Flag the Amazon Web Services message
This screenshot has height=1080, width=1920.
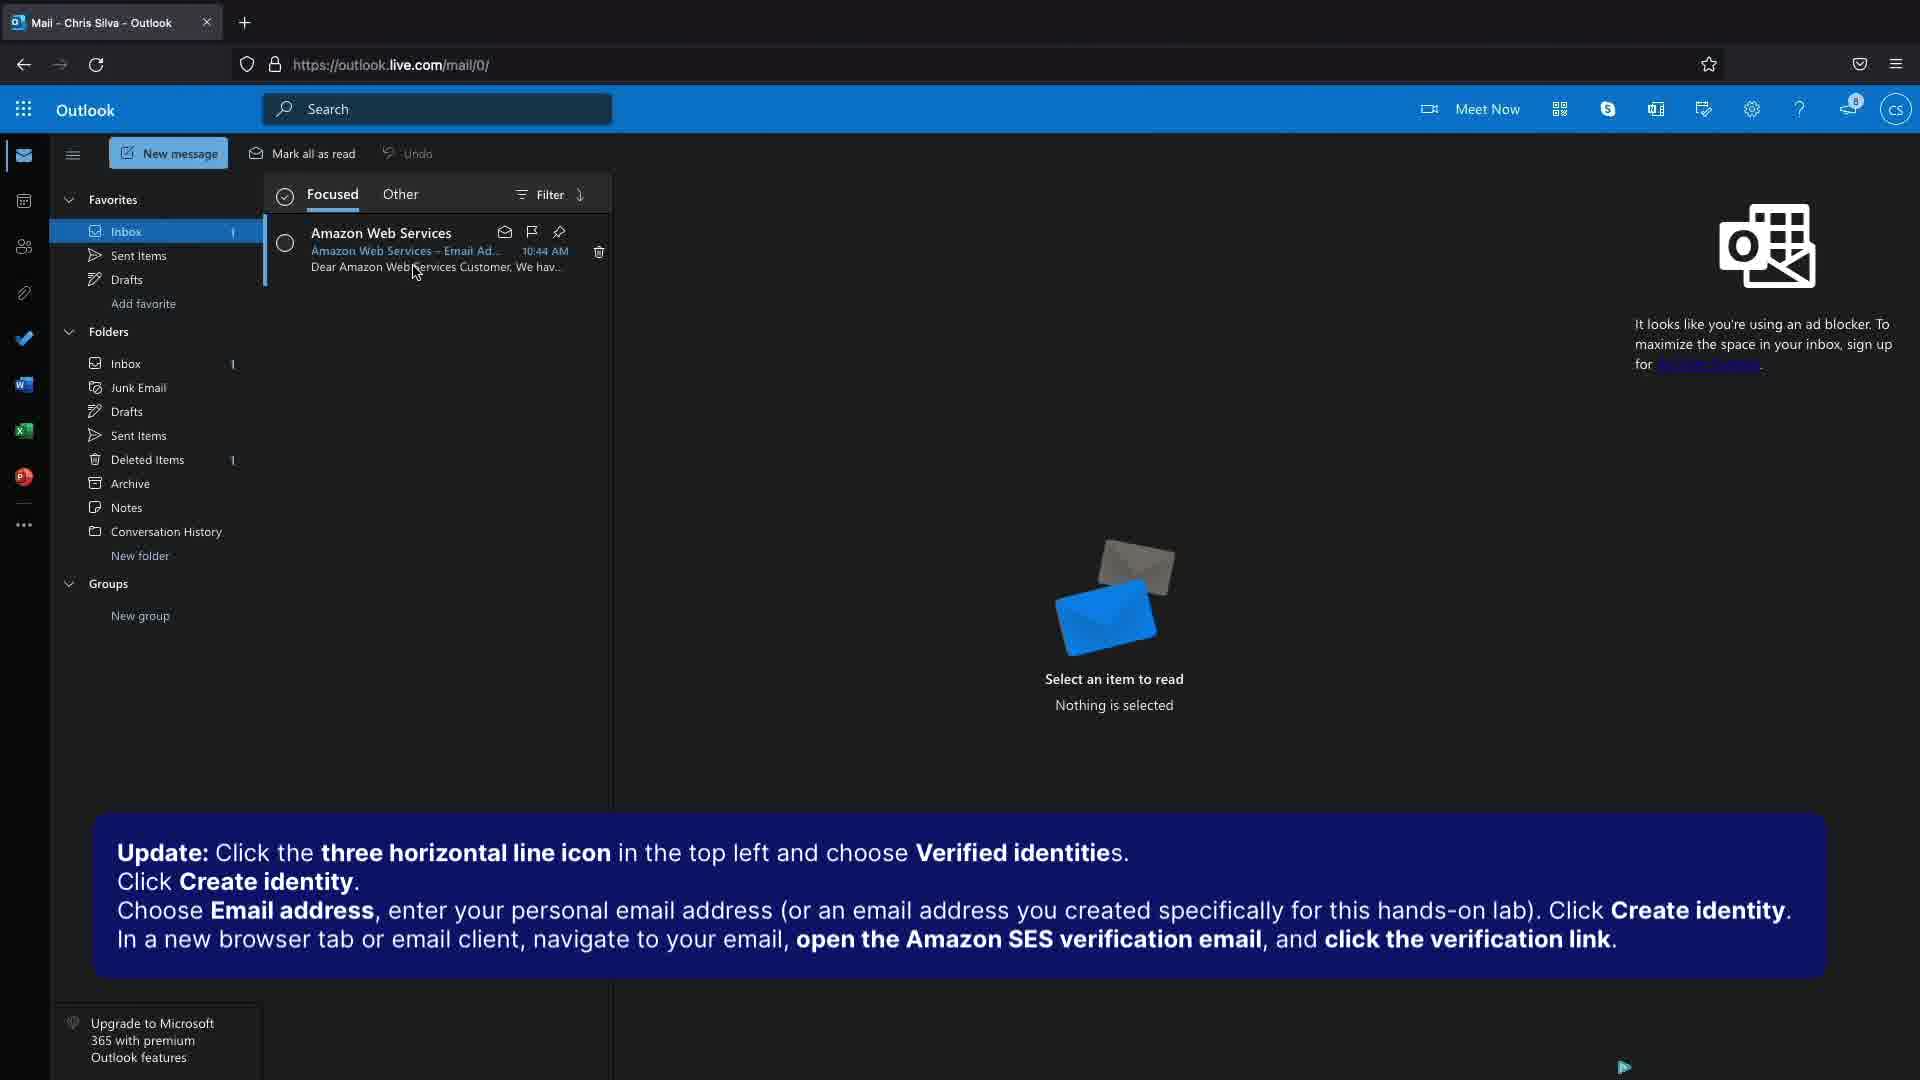532,232
